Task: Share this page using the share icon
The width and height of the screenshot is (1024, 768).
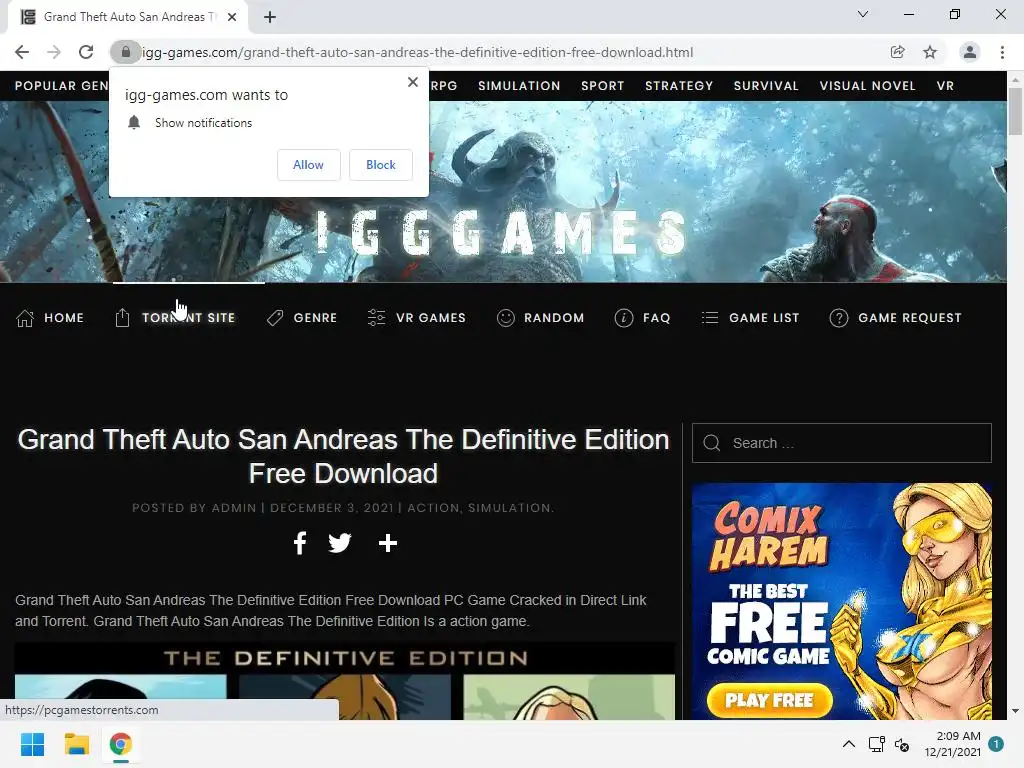Action: (897, 52)
